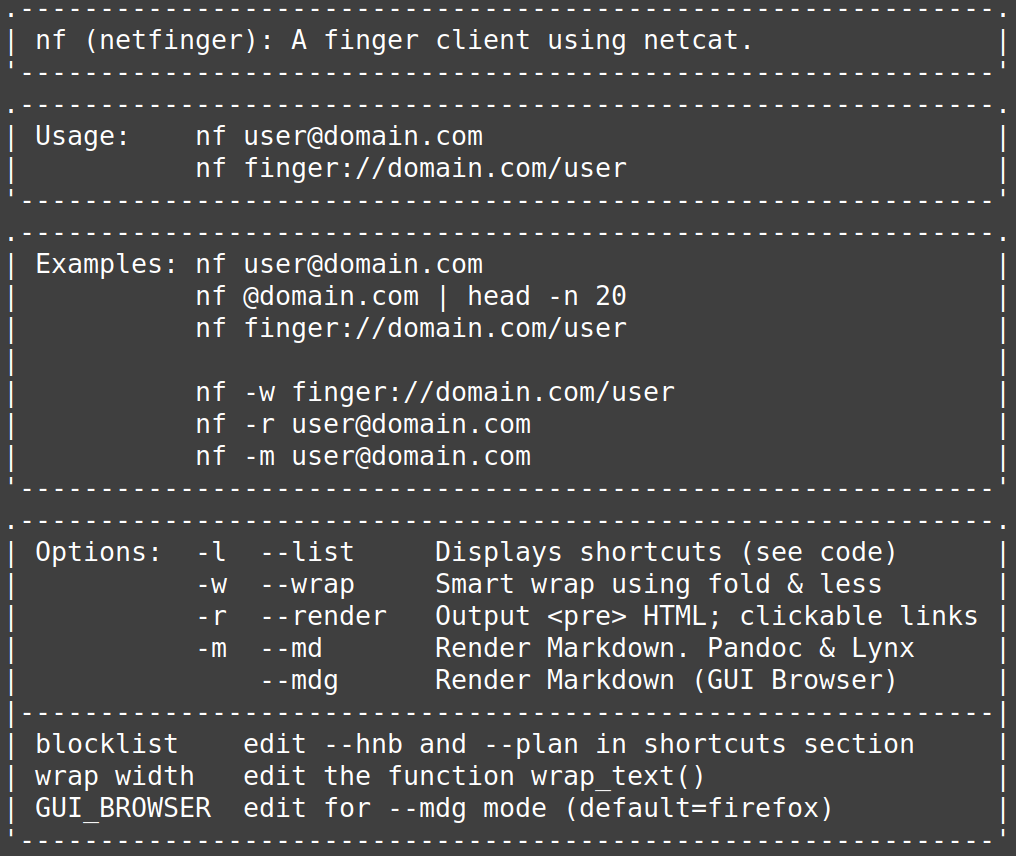This screenshot has height=856, width=1016.
Task: Click the finger:// URL in the Usage section
Action: pos(435,168)
